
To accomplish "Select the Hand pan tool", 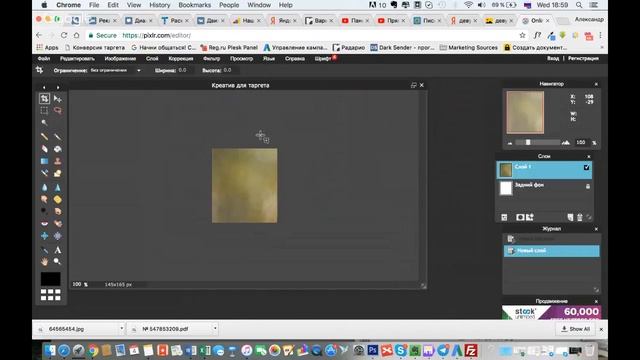I will (44, 261).
